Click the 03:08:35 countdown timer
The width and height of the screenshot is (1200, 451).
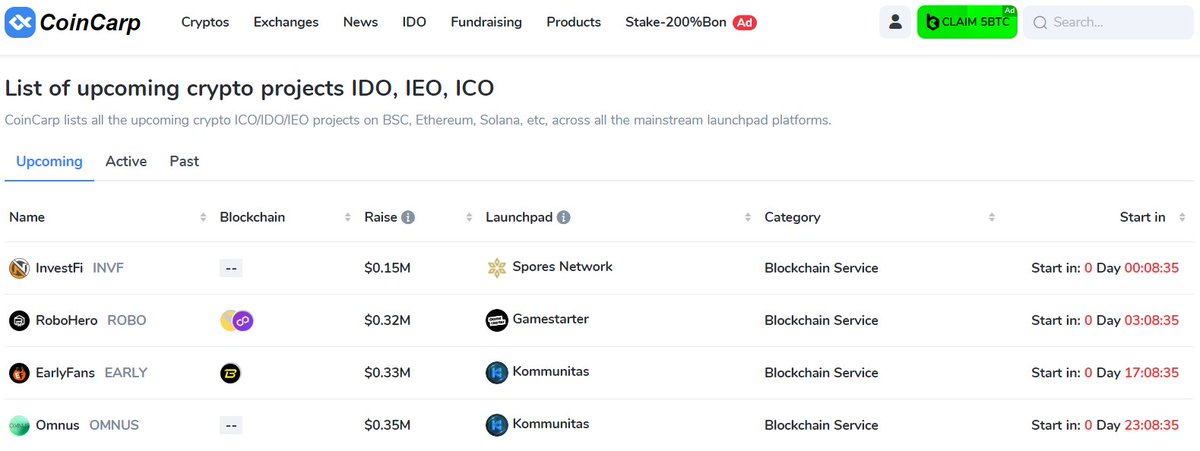[x=1153, y=321]
